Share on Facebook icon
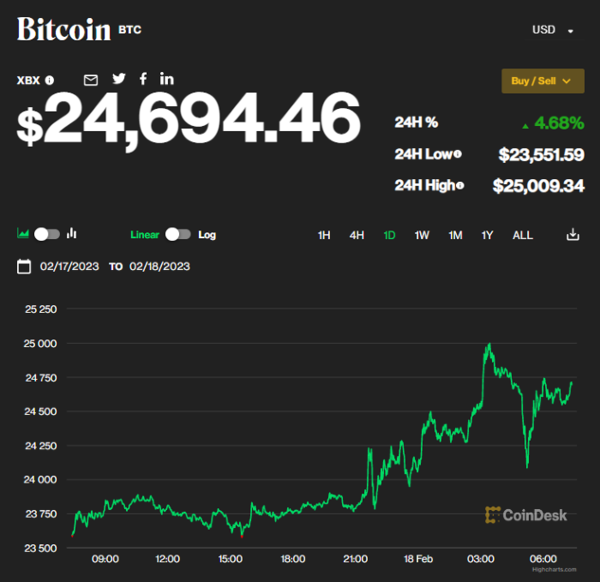 tap(144, 79)
